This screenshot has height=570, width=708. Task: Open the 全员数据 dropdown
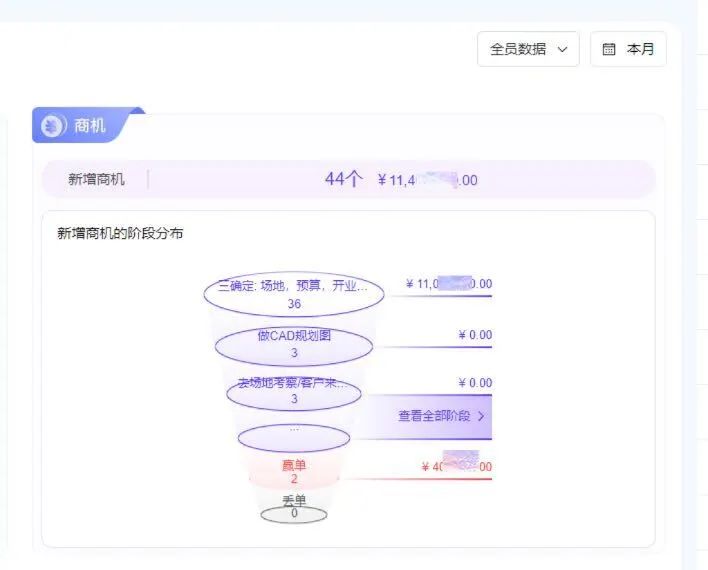point(528,49)
